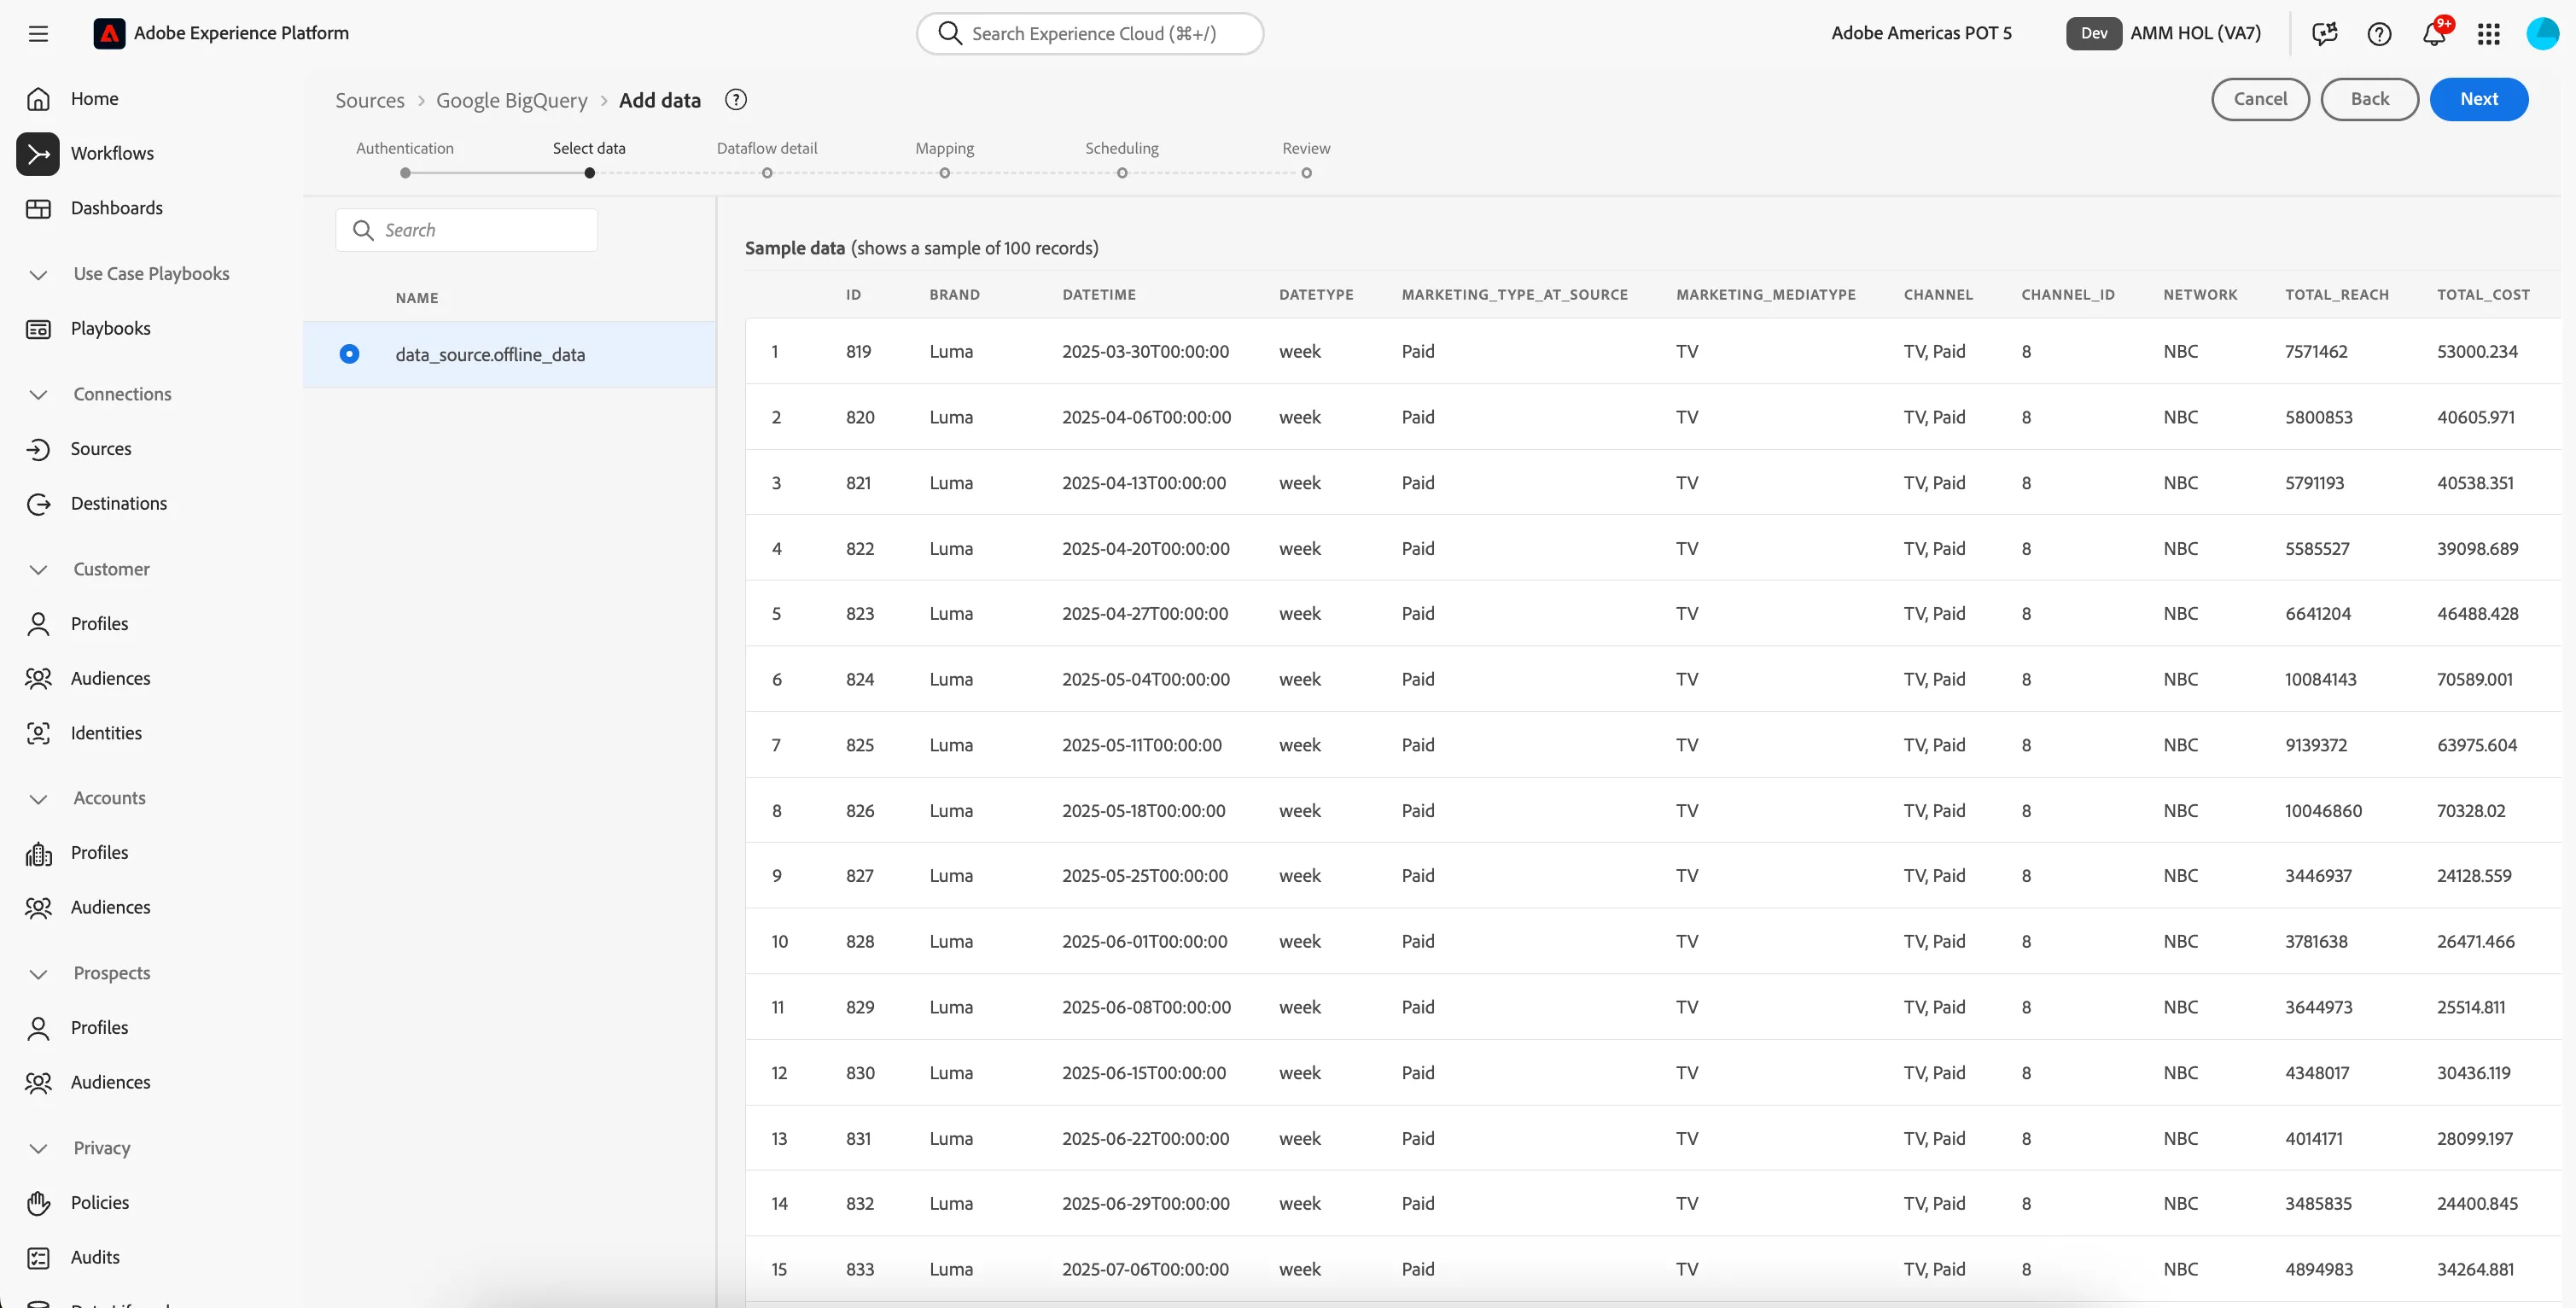Open Playbooks in sidebar
This screenshot has width=2576, height=1308.
tap(110, 328)
